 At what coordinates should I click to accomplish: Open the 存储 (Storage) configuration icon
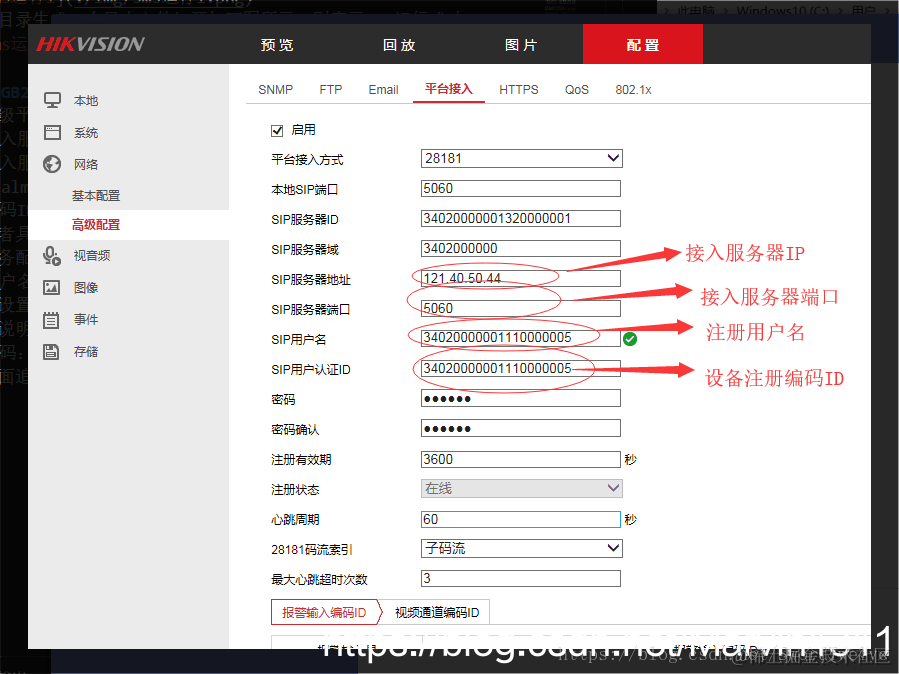[x=85, y=351]
